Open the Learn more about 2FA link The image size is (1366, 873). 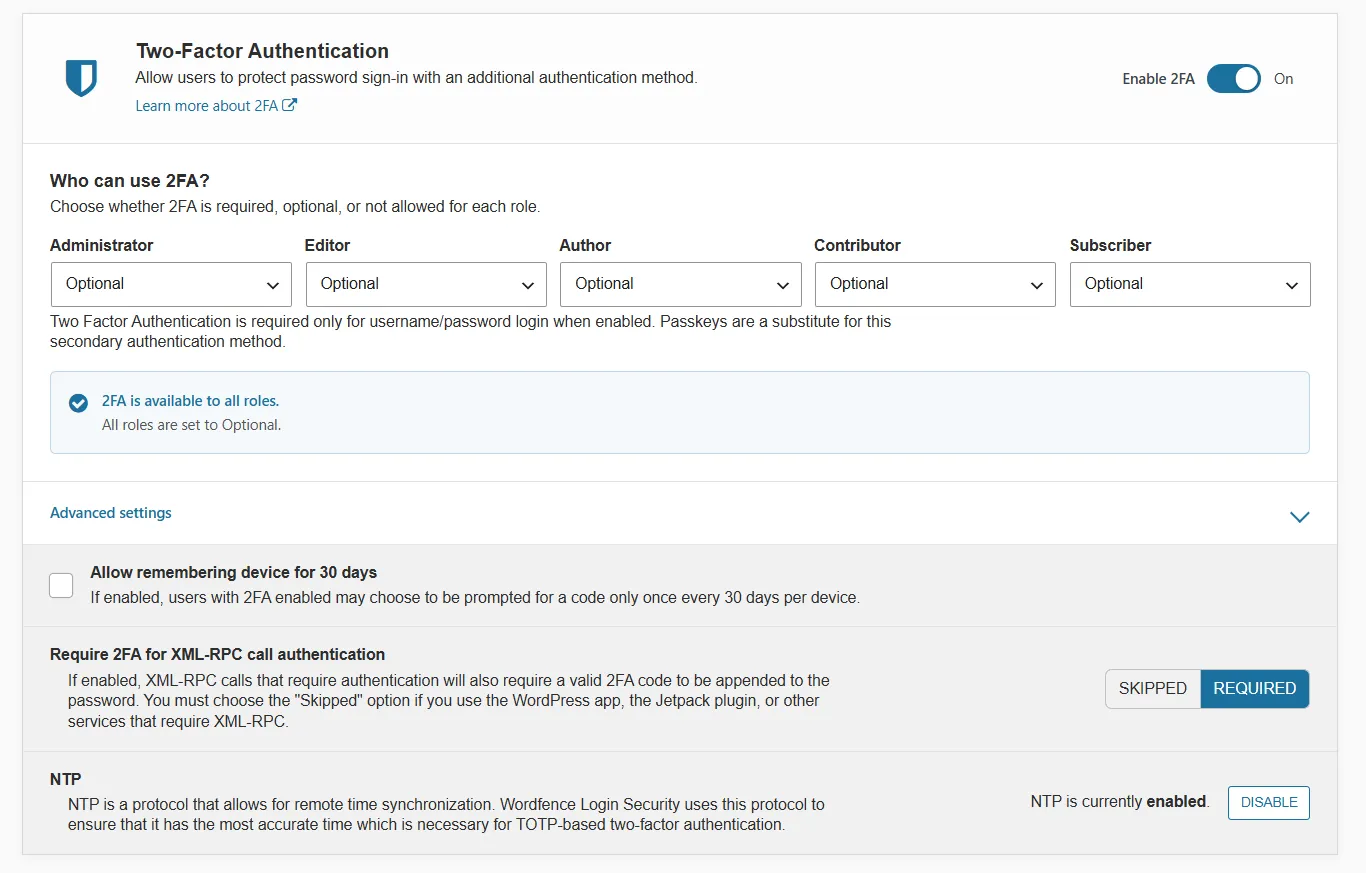[216, 106]
